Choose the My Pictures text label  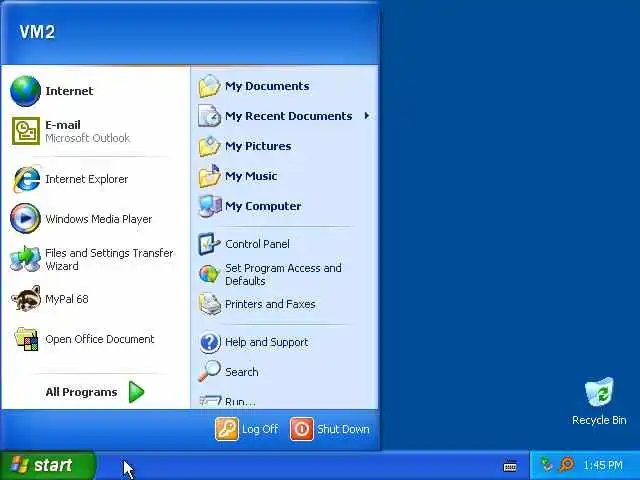258,147
